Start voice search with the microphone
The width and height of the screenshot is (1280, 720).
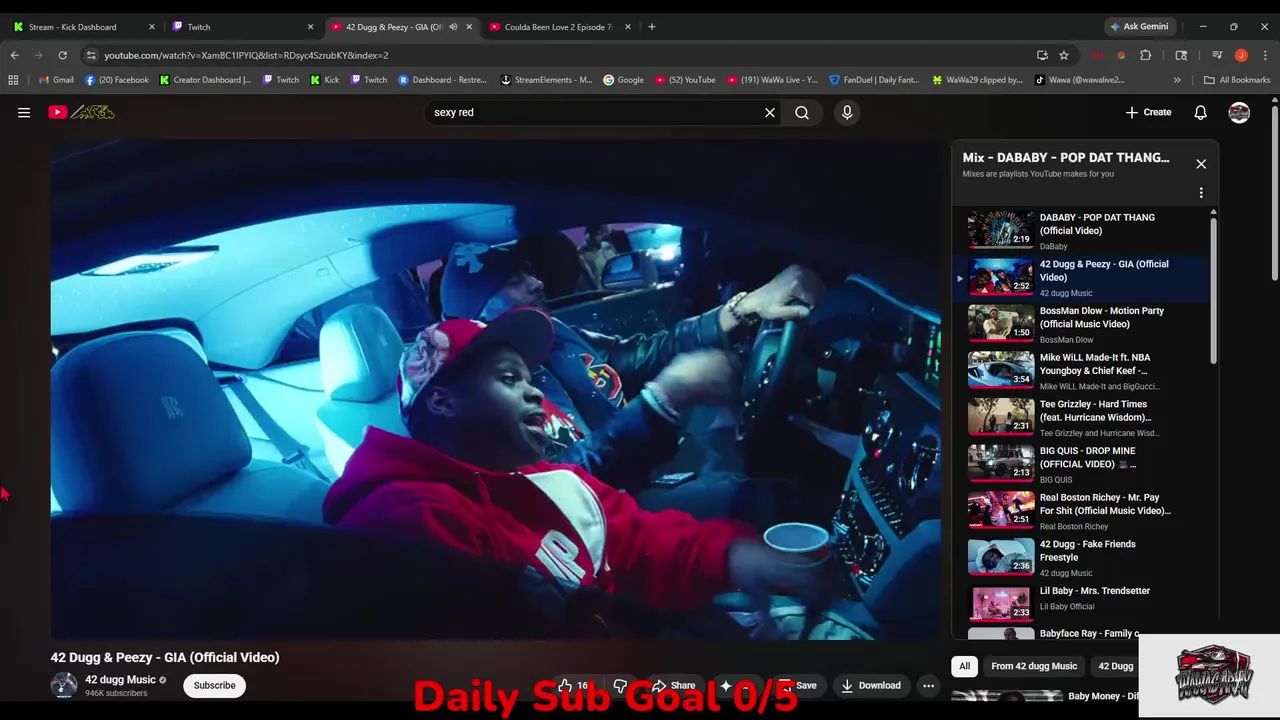[847, 112]
